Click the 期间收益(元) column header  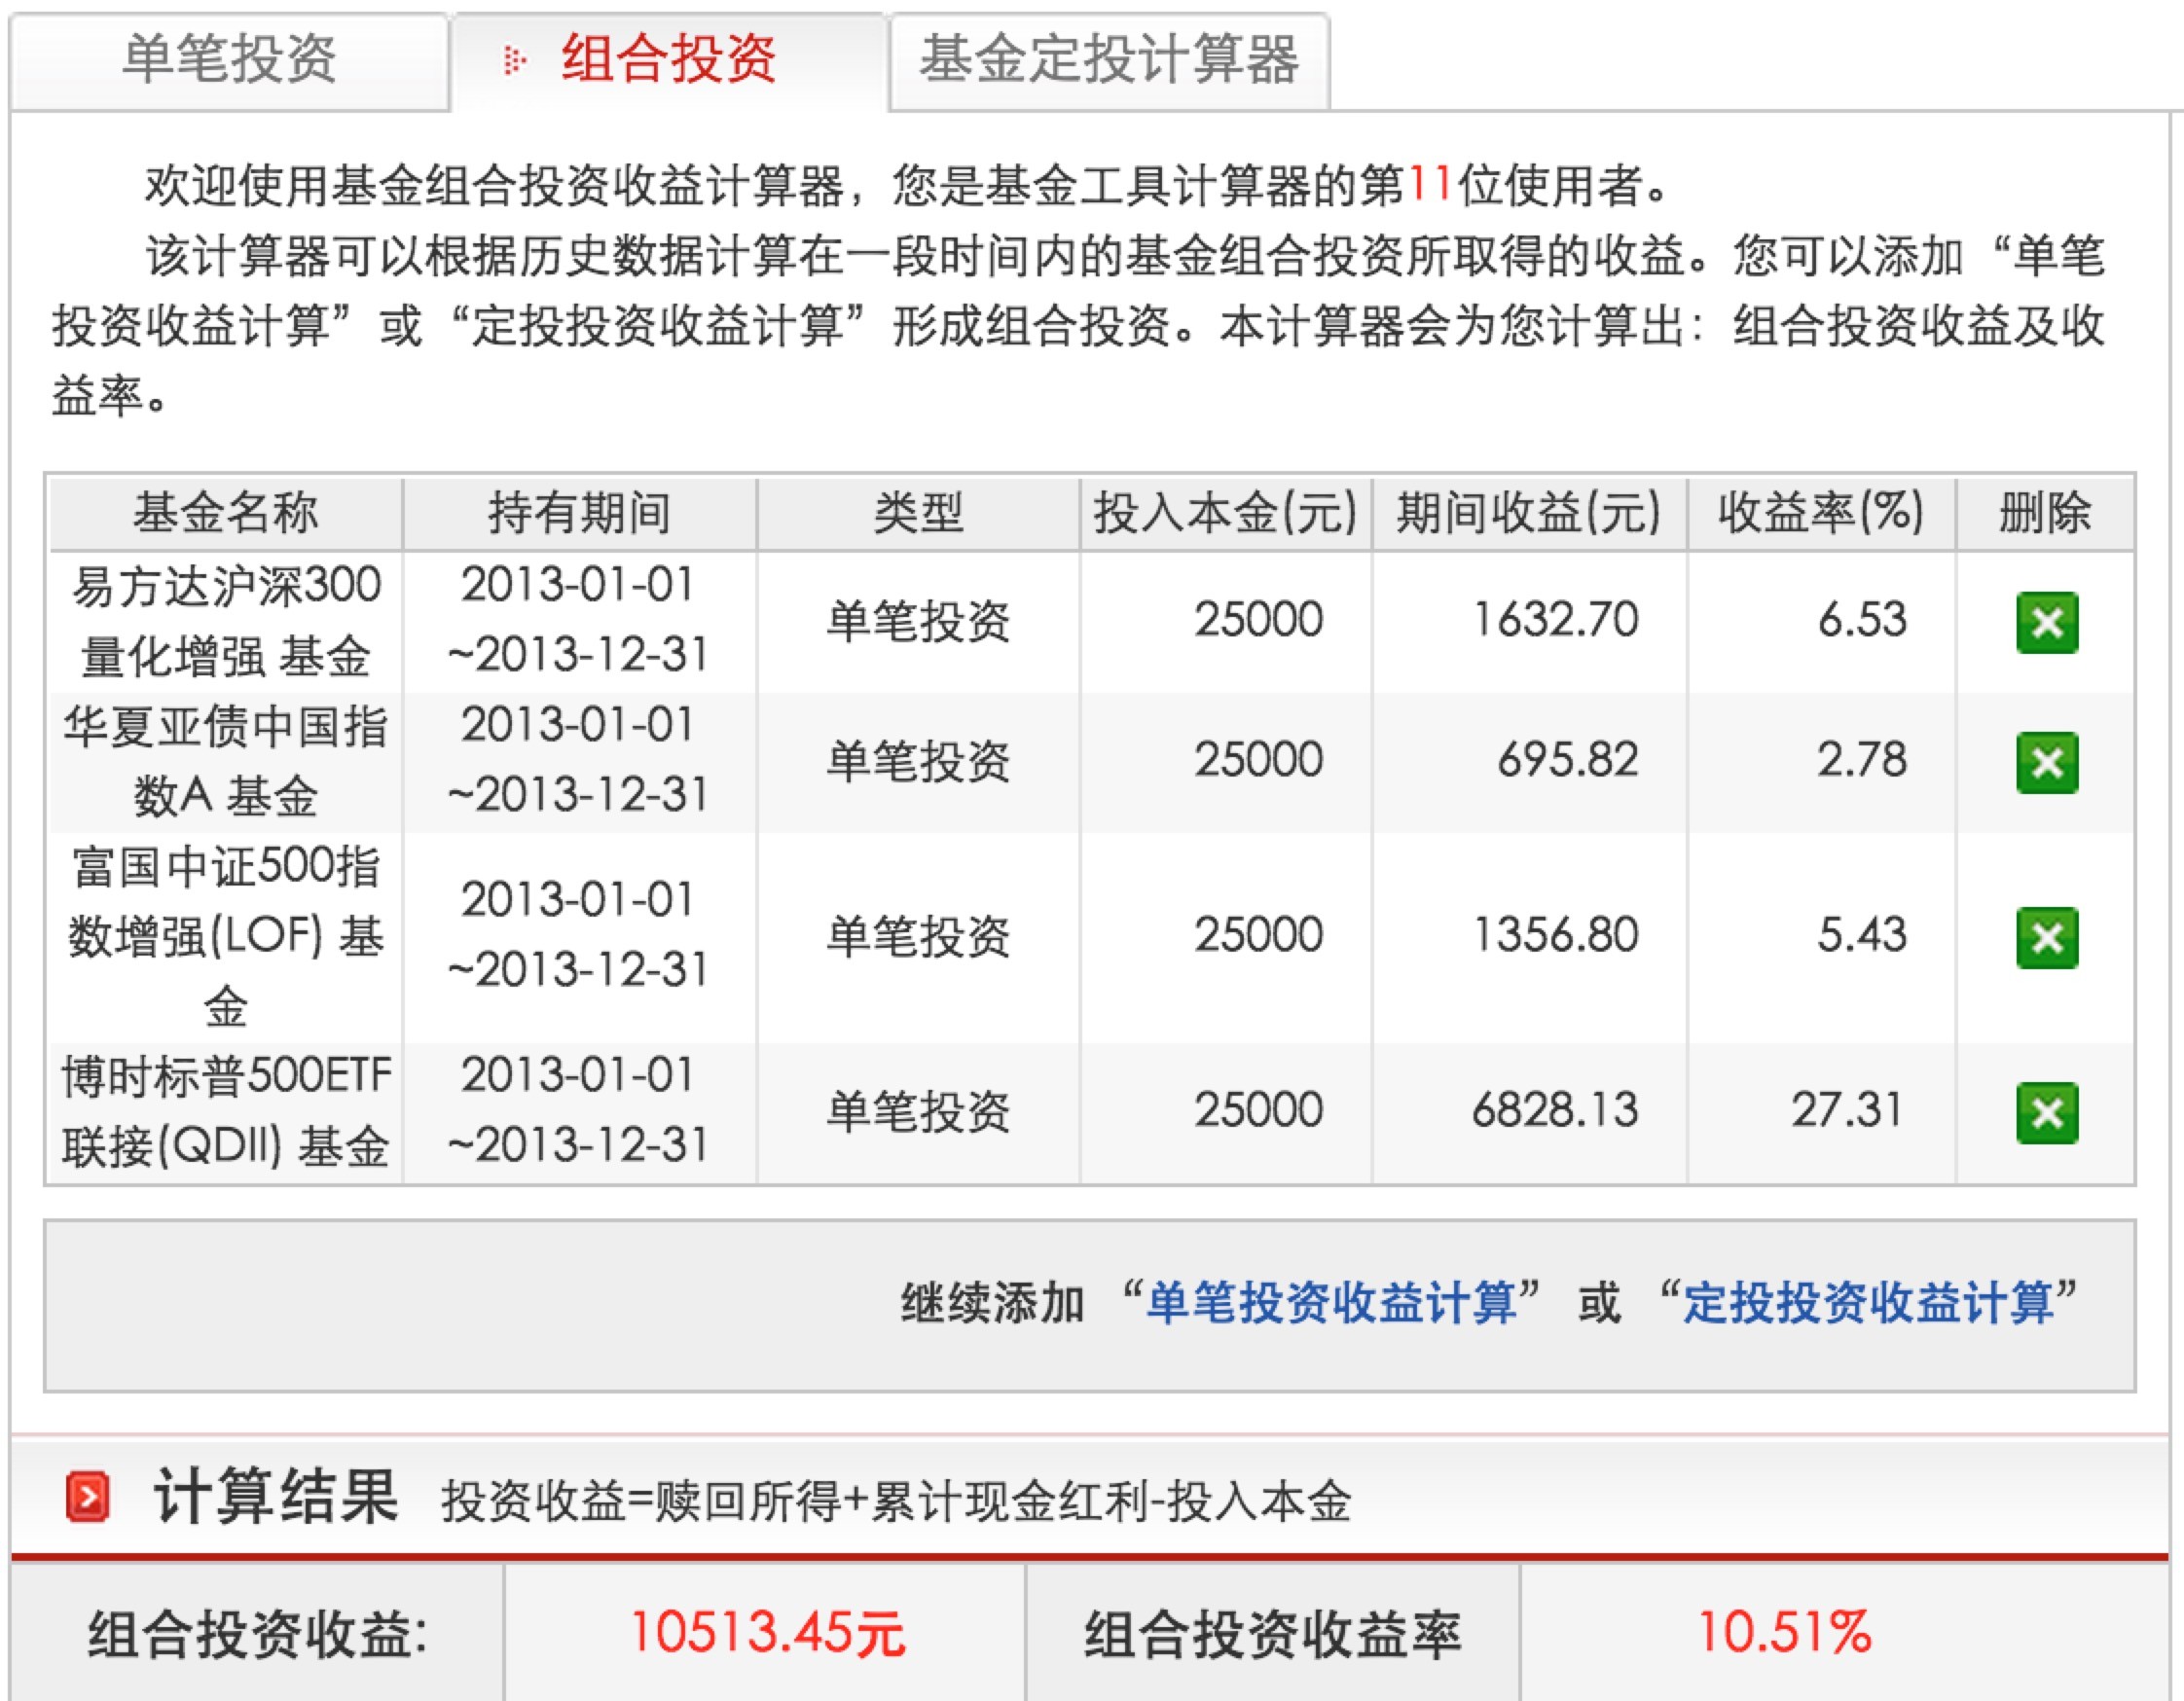coord(1528,513)
